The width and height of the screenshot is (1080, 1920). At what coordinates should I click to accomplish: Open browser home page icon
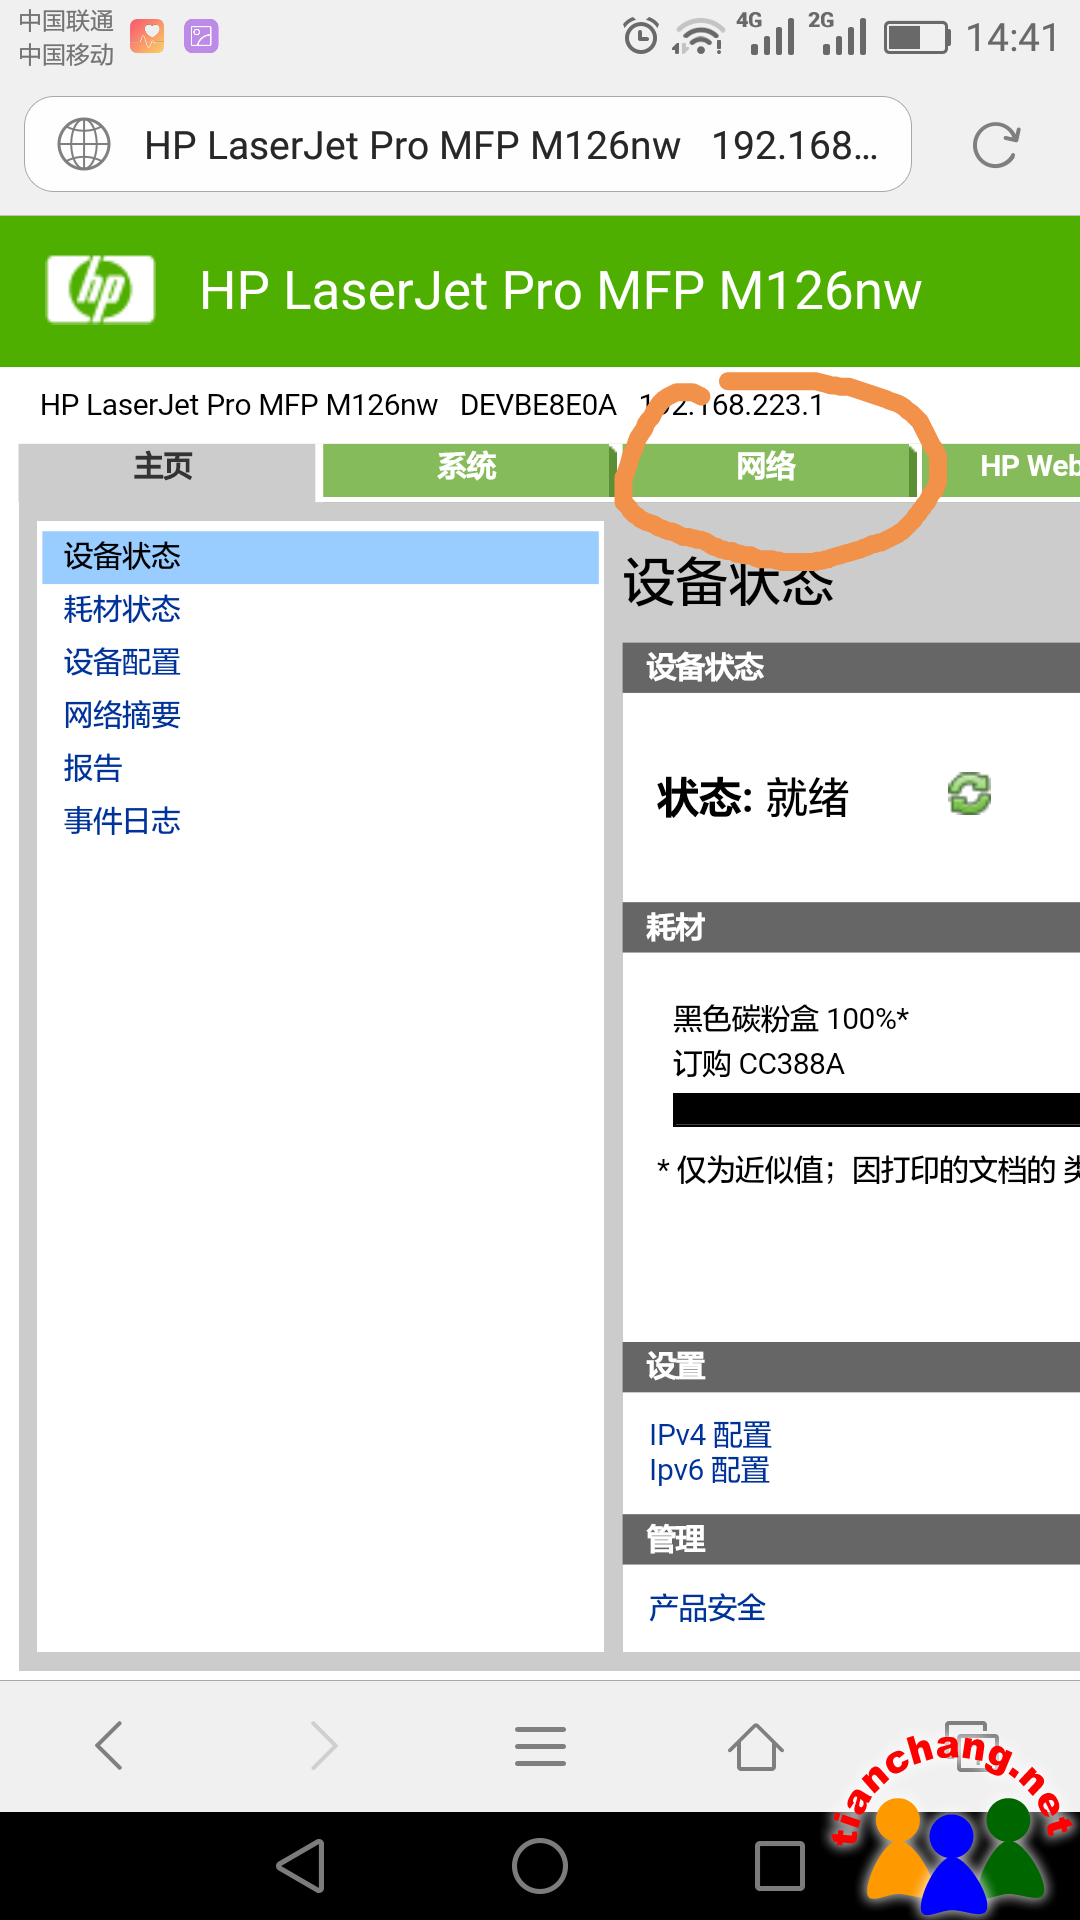pos(755,1746)
